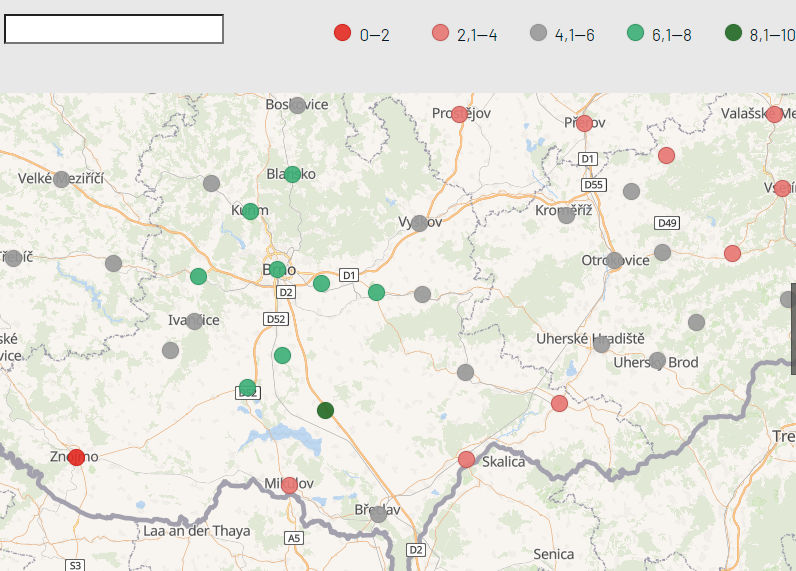Image resolution: width=796 pixels, height=571 pixels.
Task: Click the gray 4,1–6 legend circle
Action: point(538,33)
